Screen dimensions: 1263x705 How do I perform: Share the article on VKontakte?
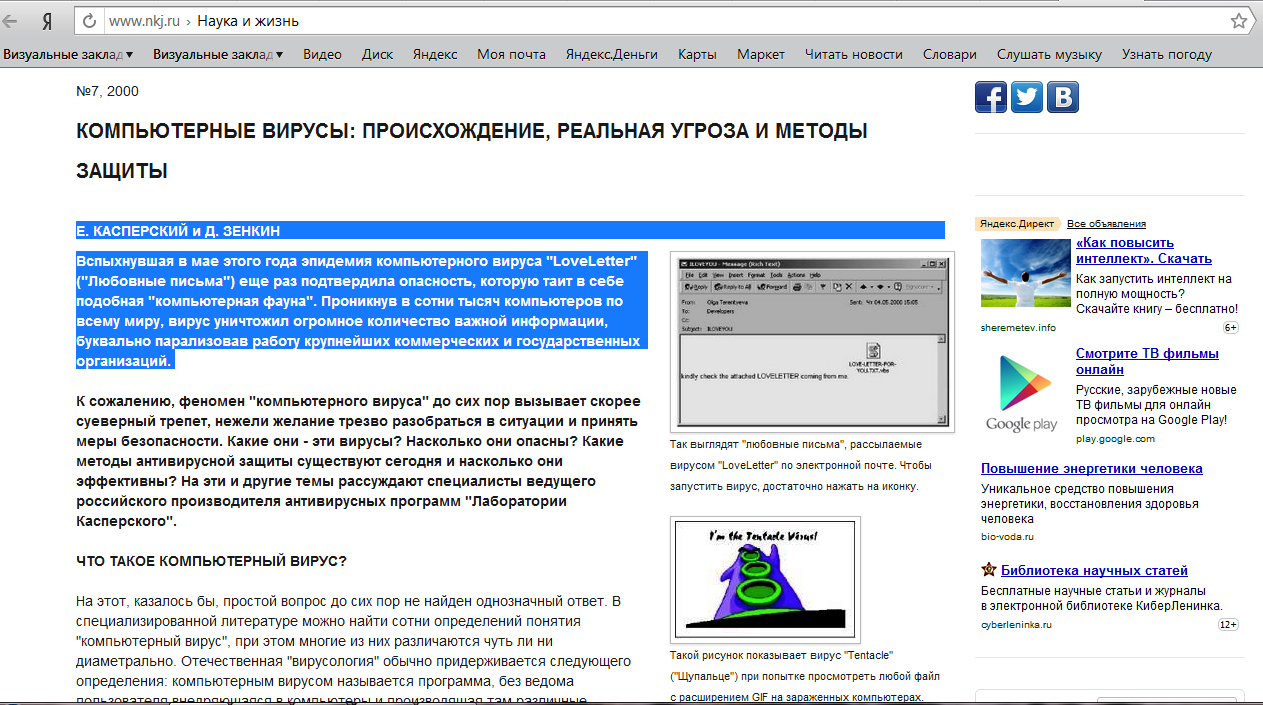(1063, 97)
